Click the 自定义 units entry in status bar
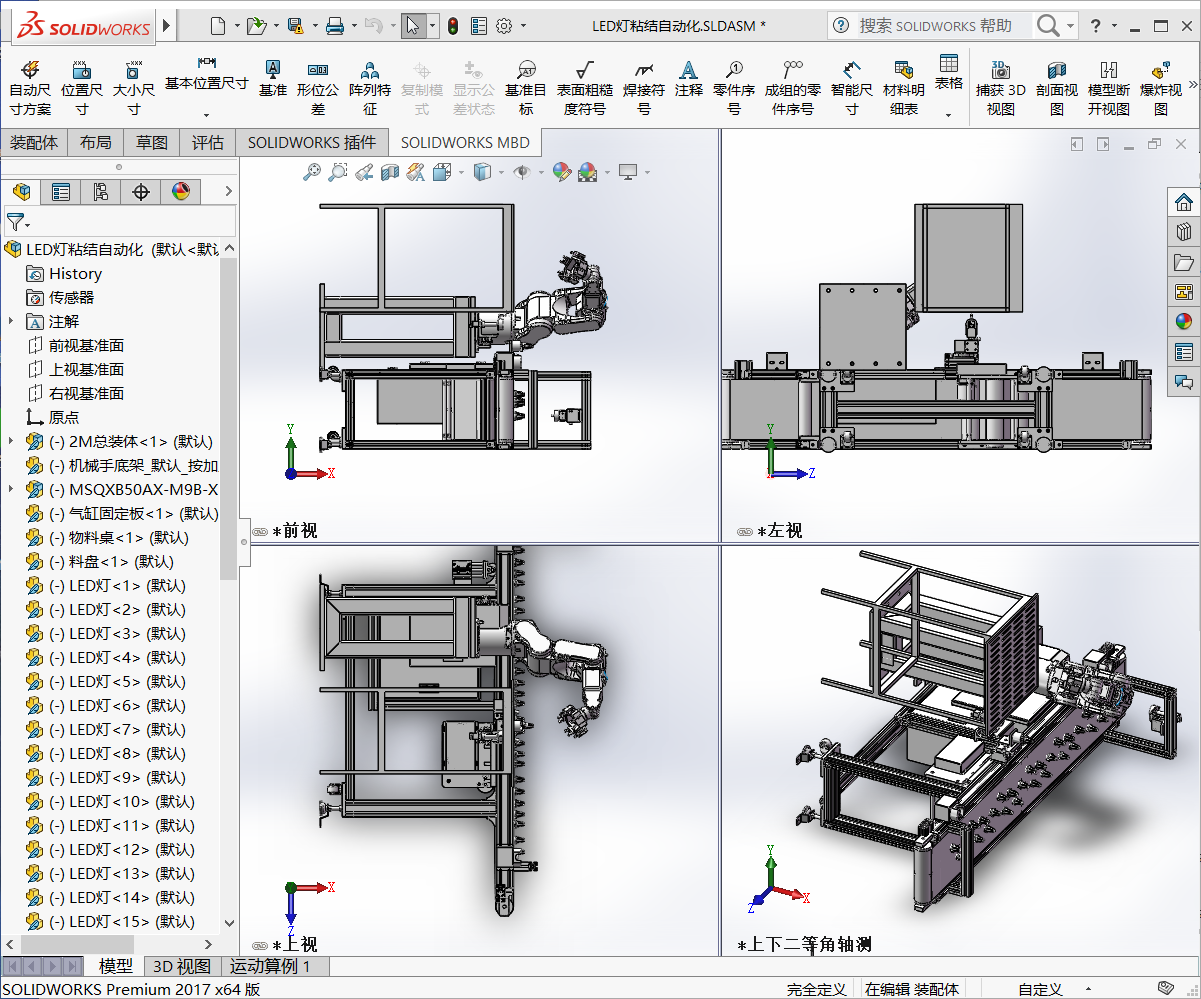The image size is (1201, 999). pos(1040,989)
